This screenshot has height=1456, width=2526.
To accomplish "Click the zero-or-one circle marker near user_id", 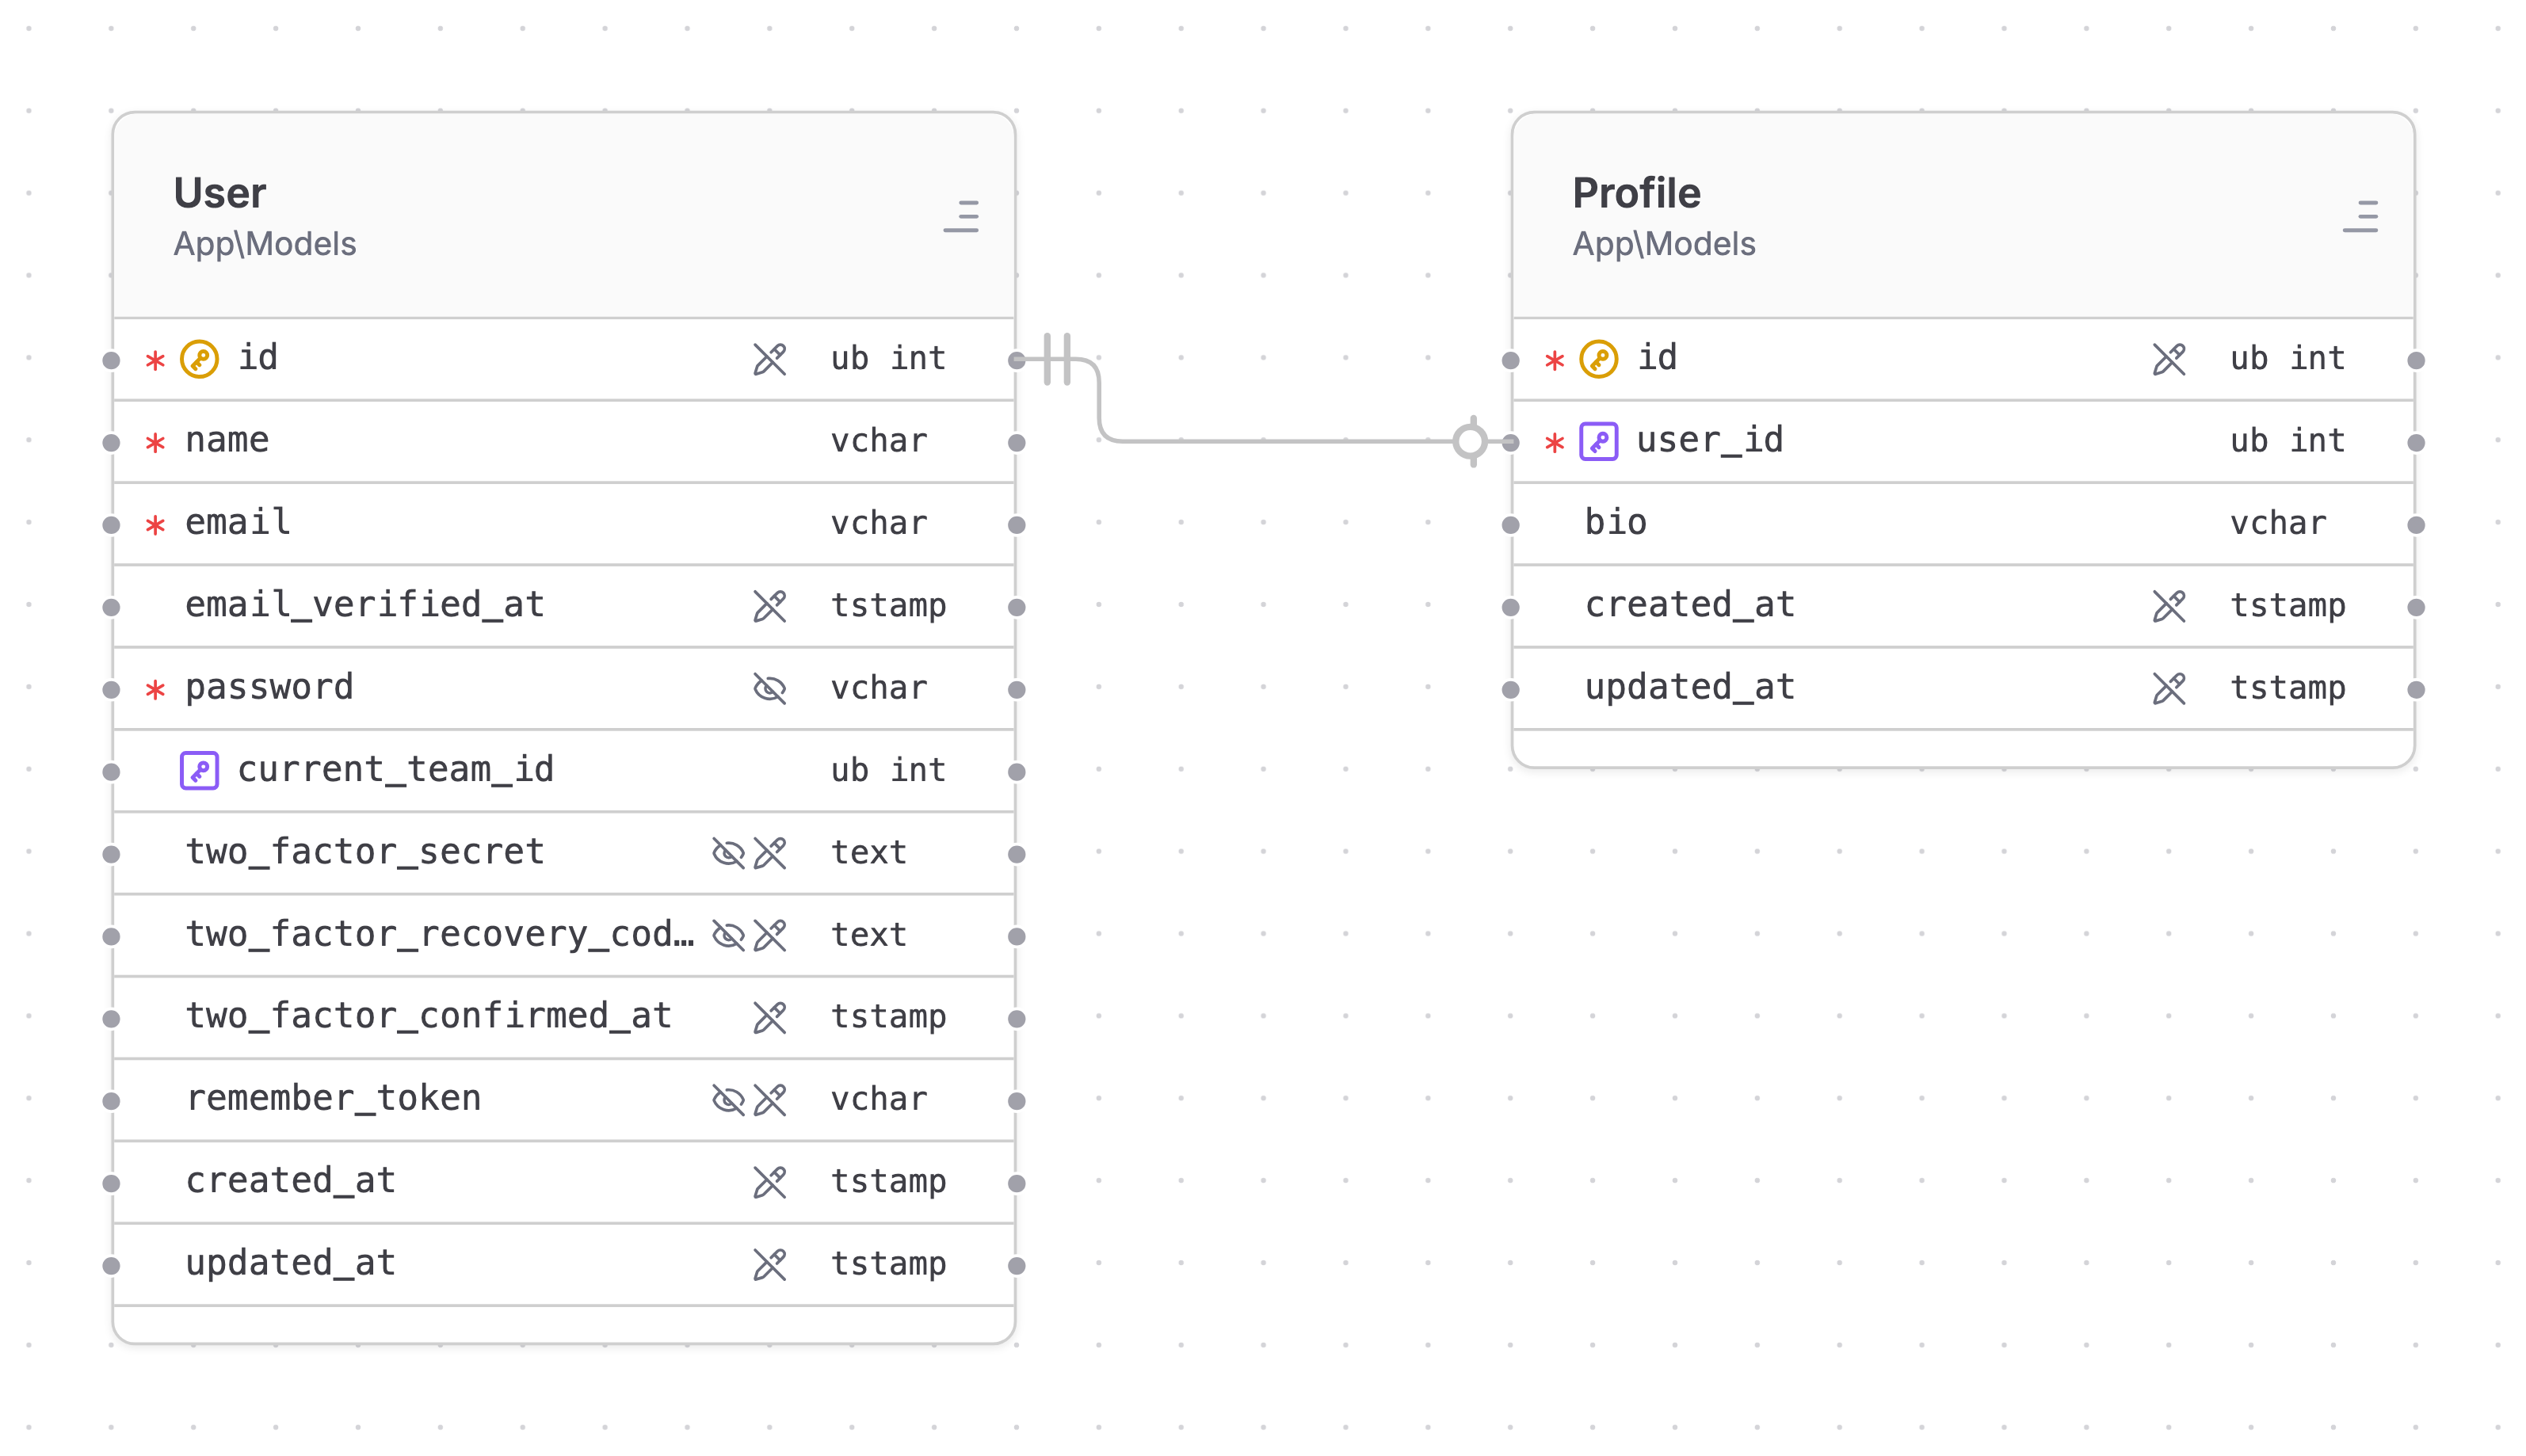I will click(1471, 442).
